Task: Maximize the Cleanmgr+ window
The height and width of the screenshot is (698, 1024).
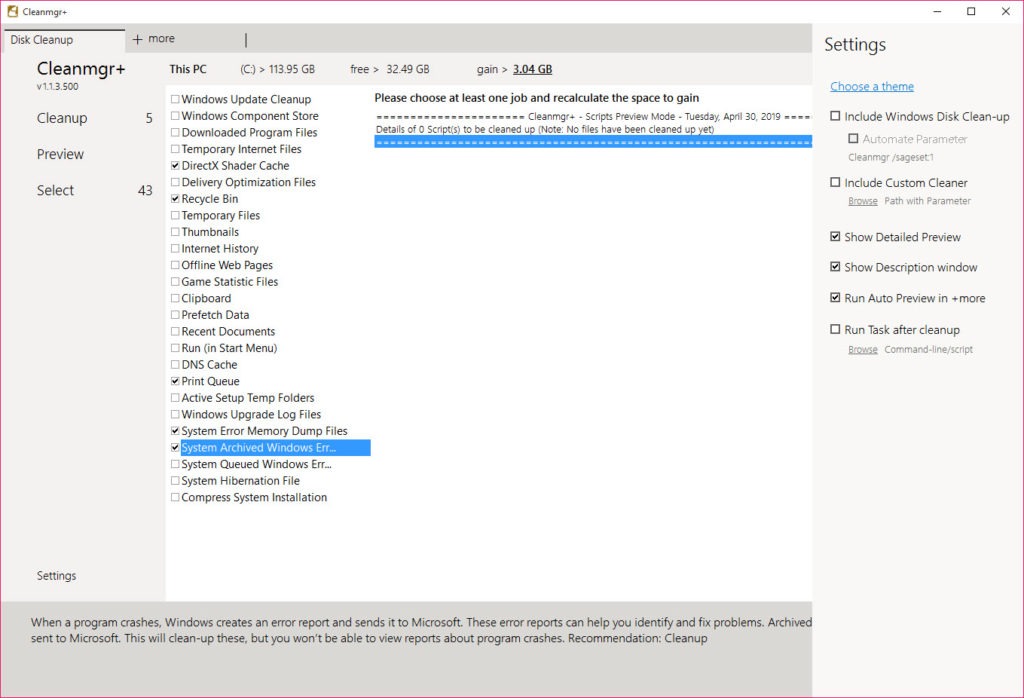Action: [970, 12]
